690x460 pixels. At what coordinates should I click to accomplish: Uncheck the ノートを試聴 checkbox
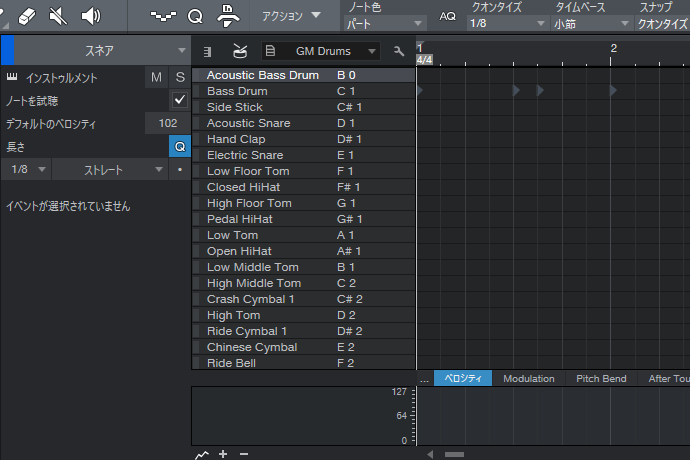click(x=180, y=100)
